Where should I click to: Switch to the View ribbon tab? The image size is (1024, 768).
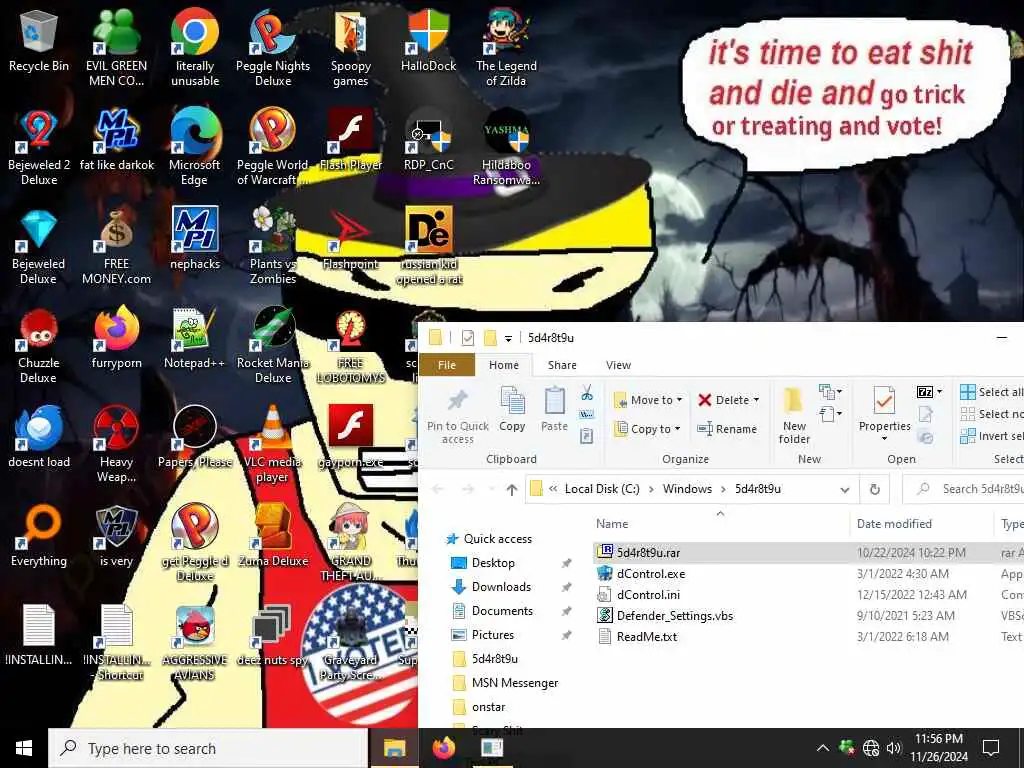coord(618,365)
